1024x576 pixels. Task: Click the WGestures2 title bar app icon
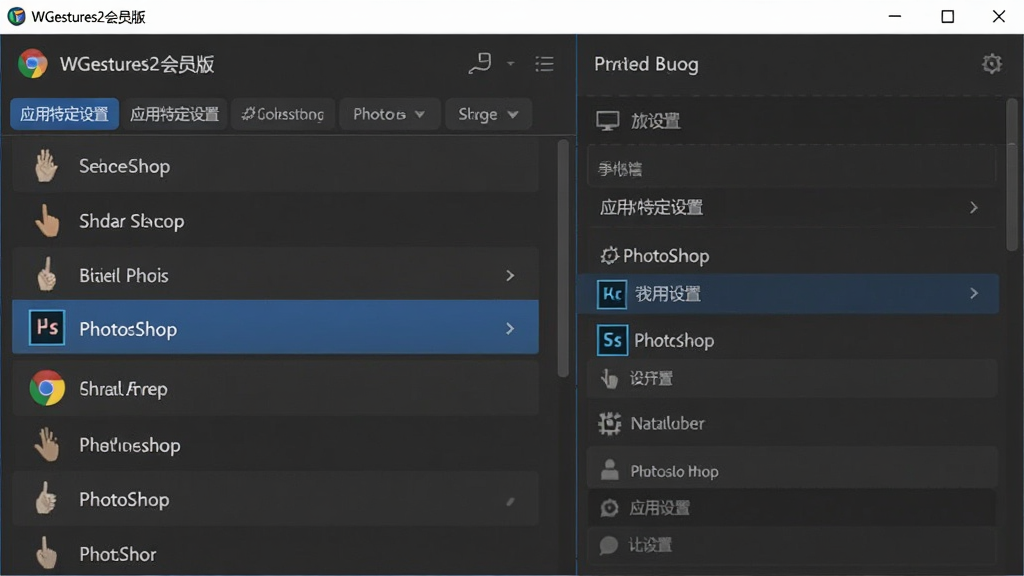pyautogui.click(x=16, y=16)
